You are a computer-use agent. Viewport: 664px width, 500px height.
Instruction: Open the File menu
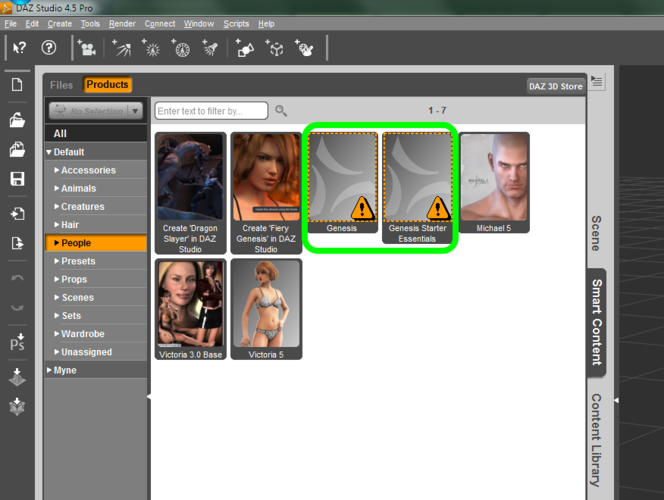click(x=10, y=24)
